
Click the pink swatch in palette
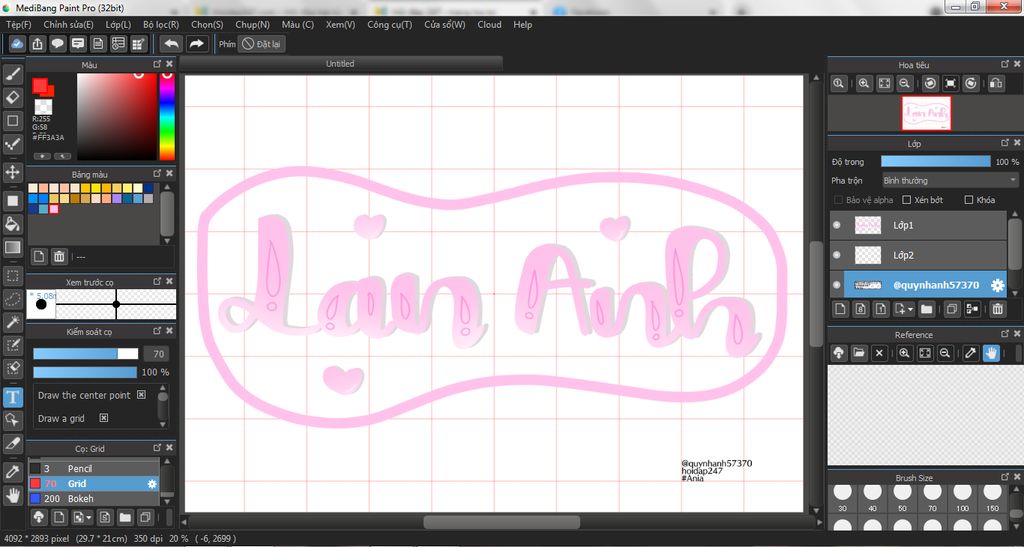tap(54, 209)
